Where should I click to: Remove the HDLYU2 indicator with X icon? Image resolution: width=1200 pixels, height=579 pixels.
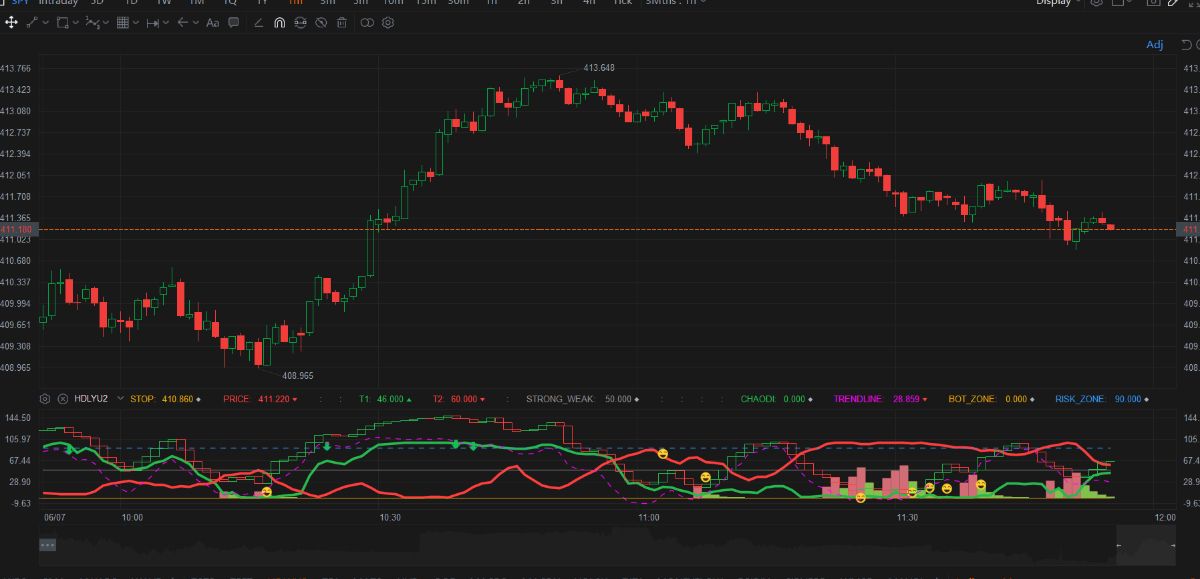tap(63, 398)
